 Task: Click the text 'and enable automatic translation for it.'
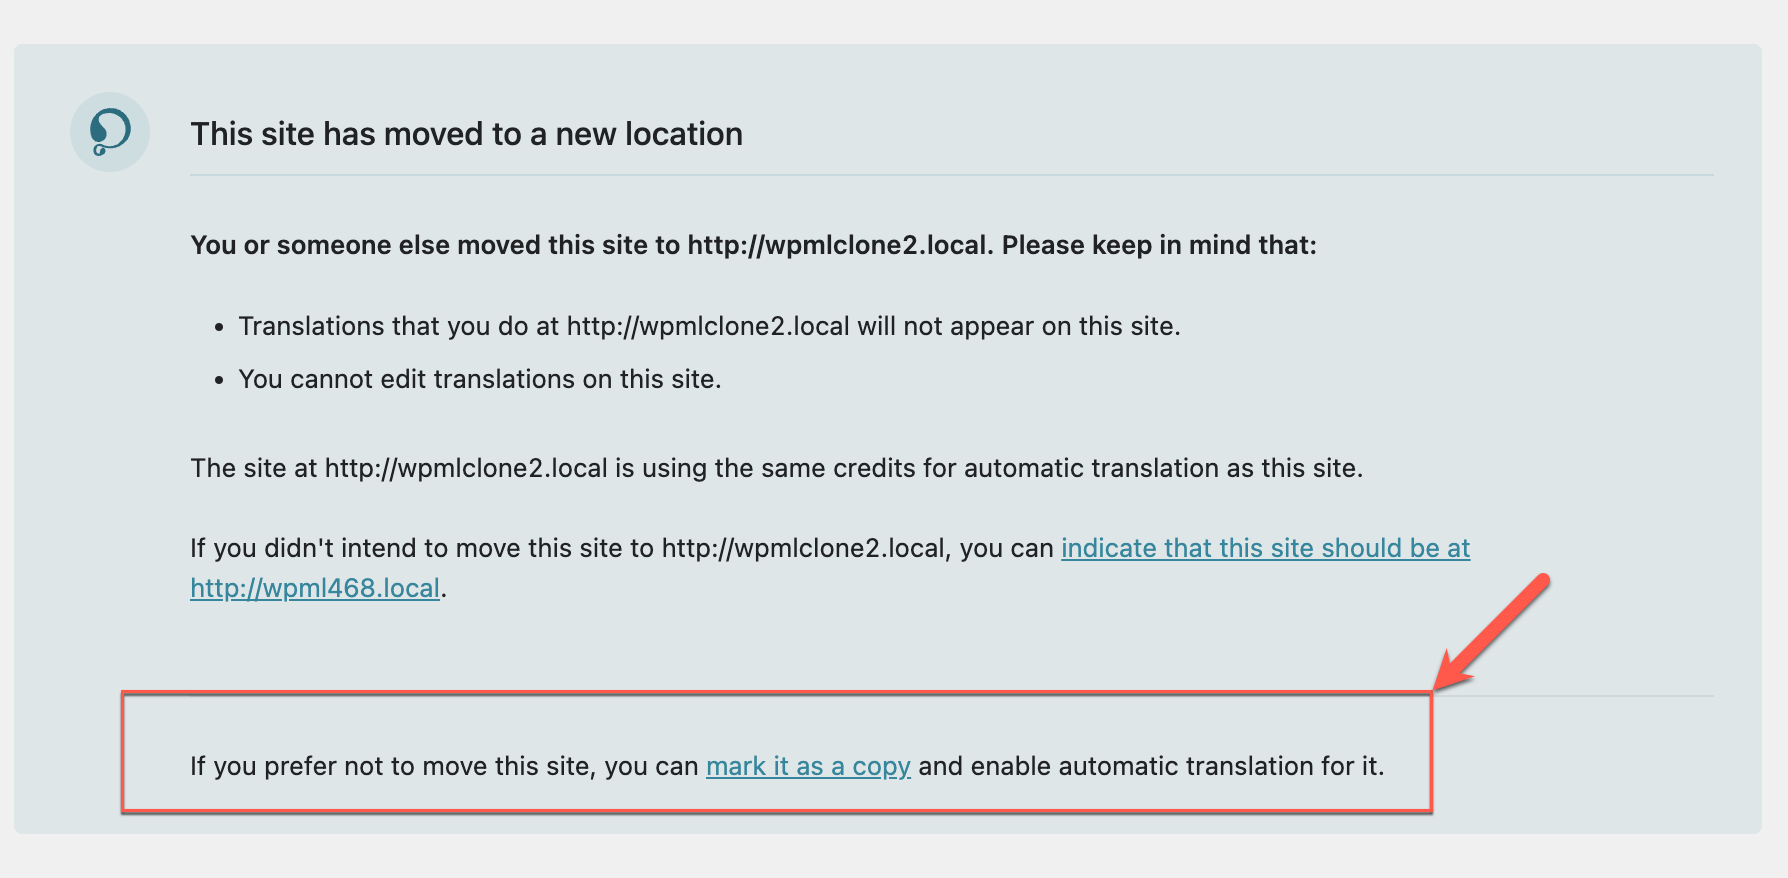pyautogui.click(x=1152, y=766)
